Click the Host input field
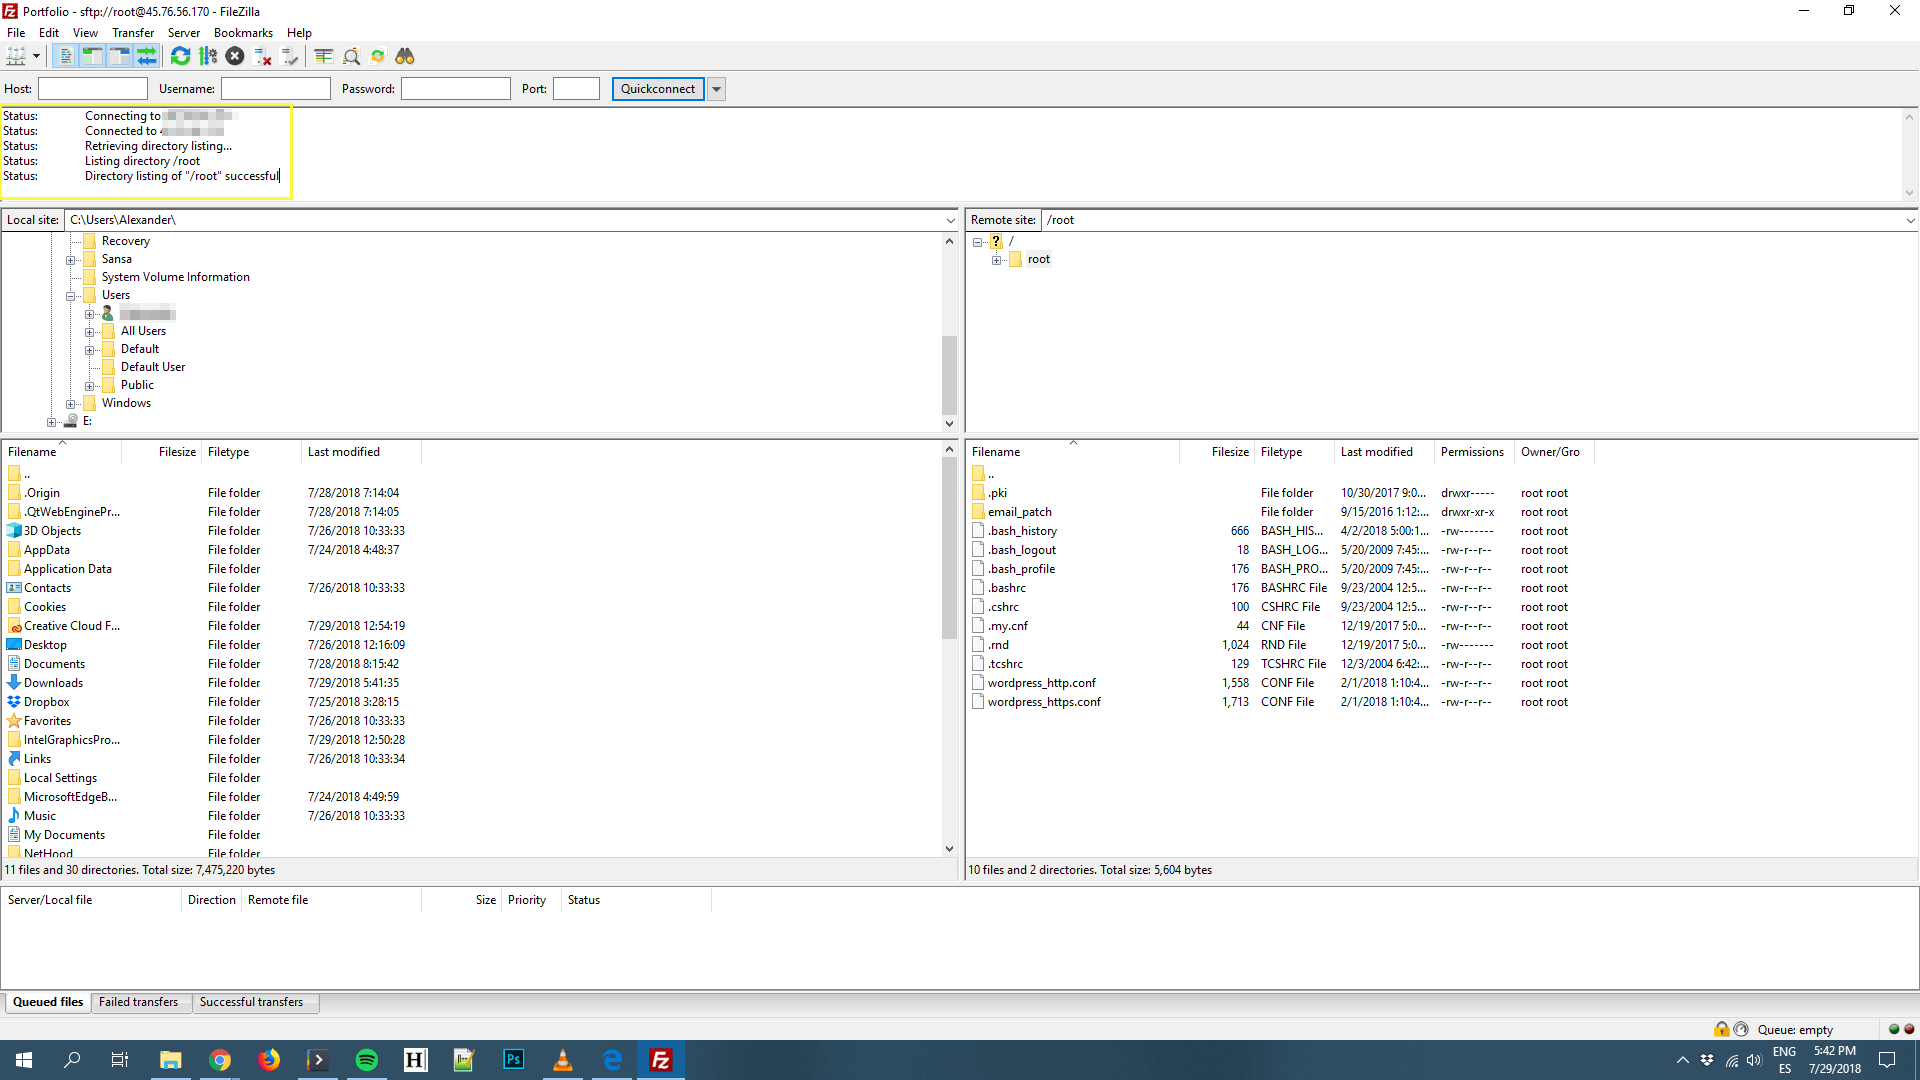Viewport: 1920px width, 1080px height. click(91, 87)
